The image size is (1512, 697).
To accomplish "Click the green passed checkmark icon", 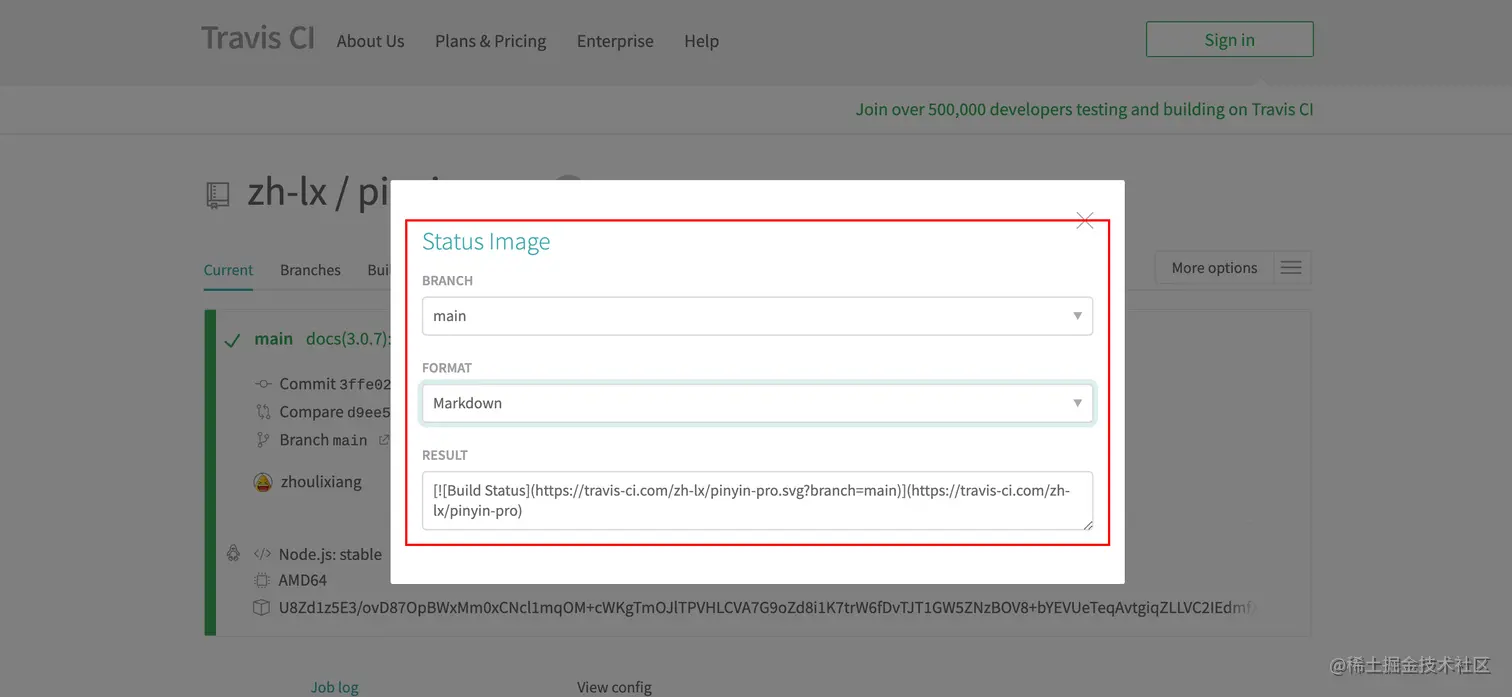I will pyautogui.click(x=232, y=341).
